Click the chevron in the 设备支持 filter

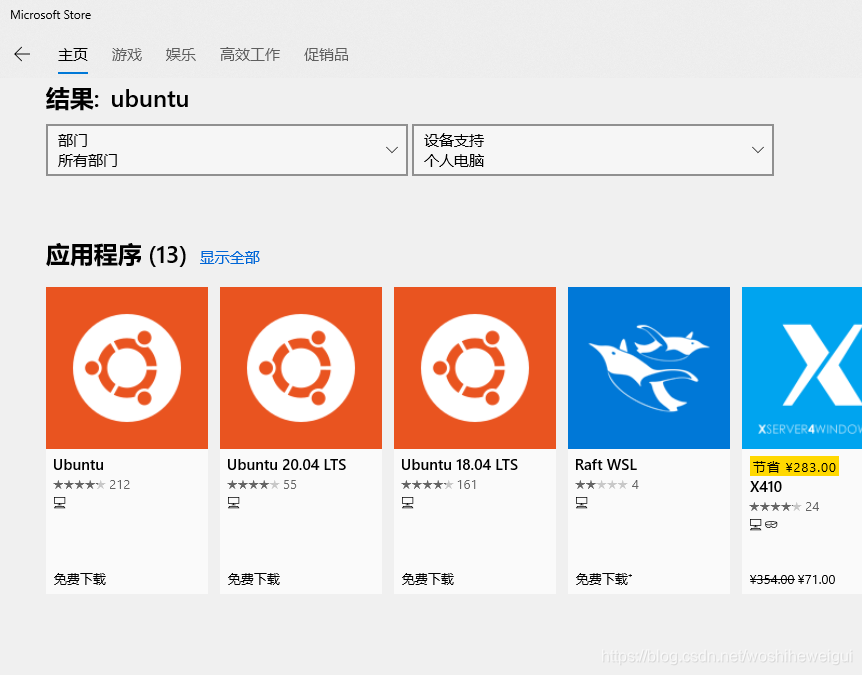(758, 150)
